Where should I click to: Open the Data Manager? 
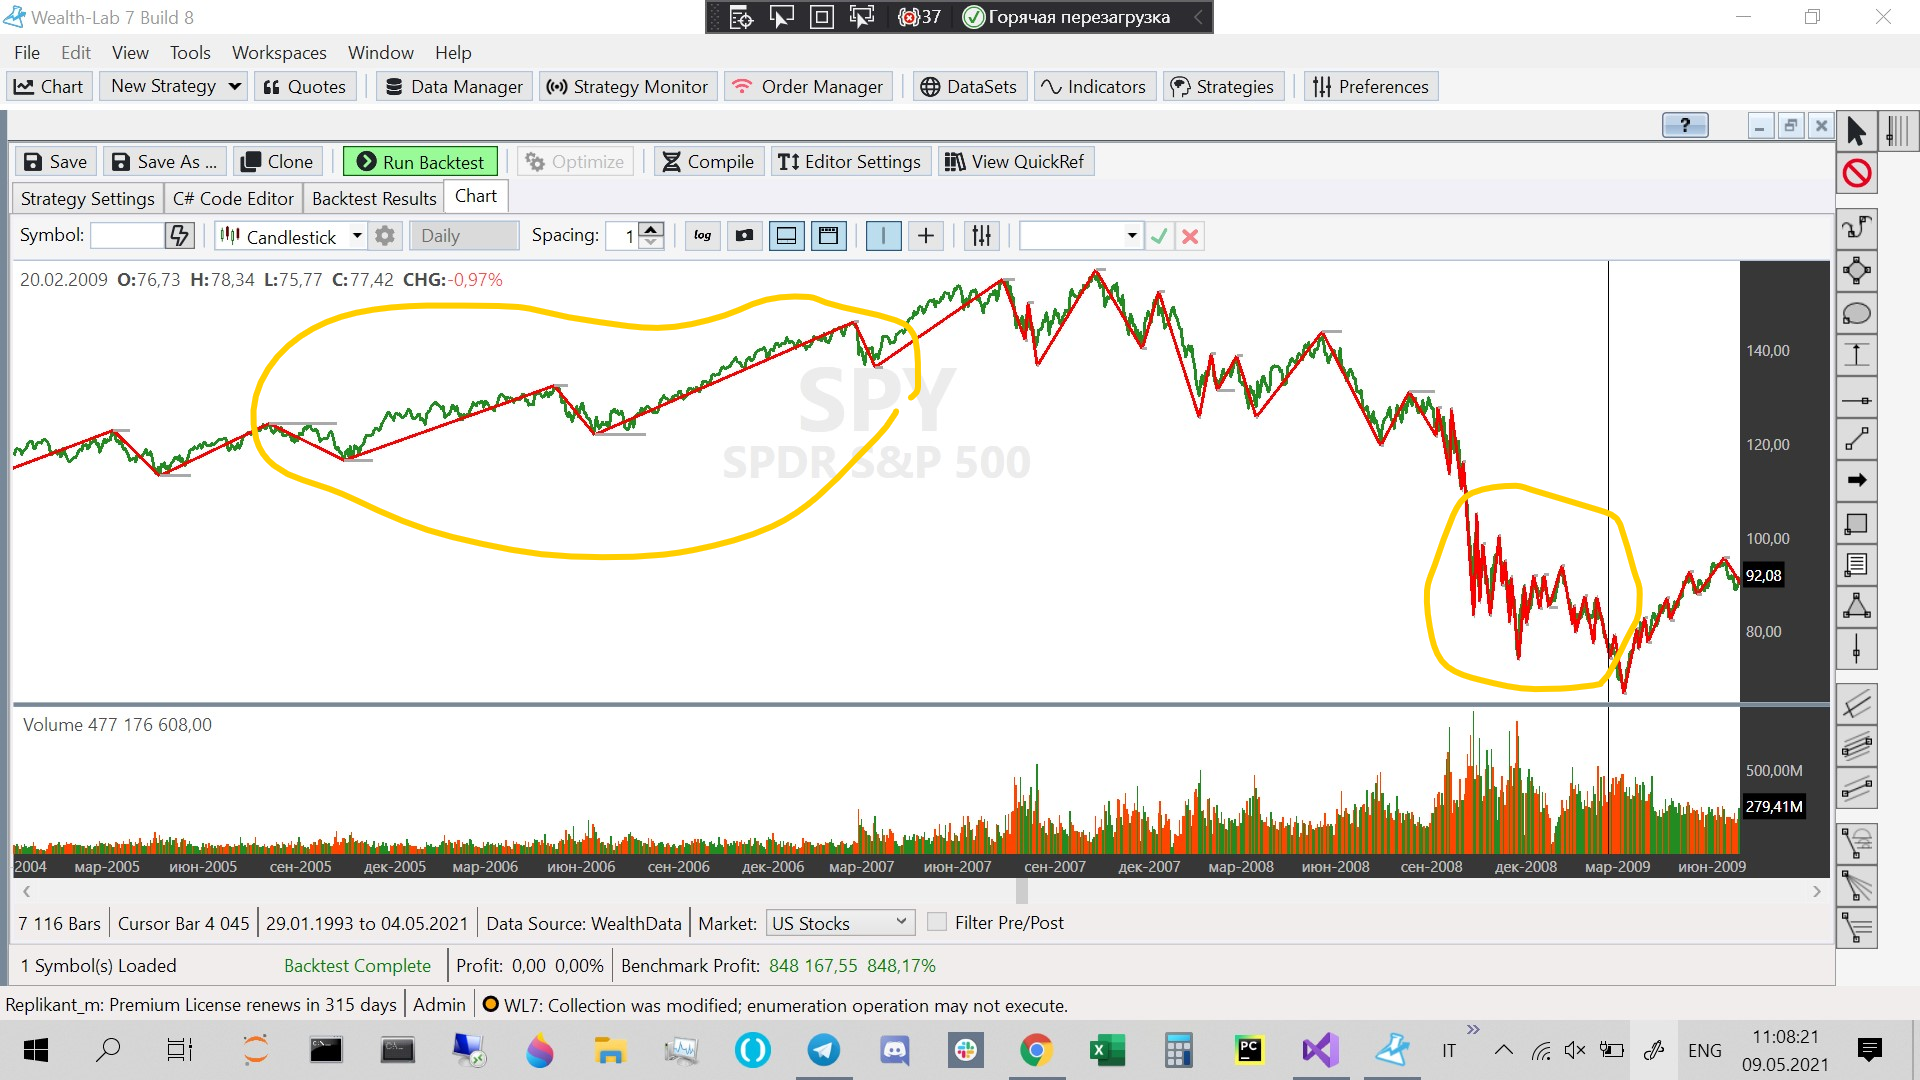click(x=455, y=87)
